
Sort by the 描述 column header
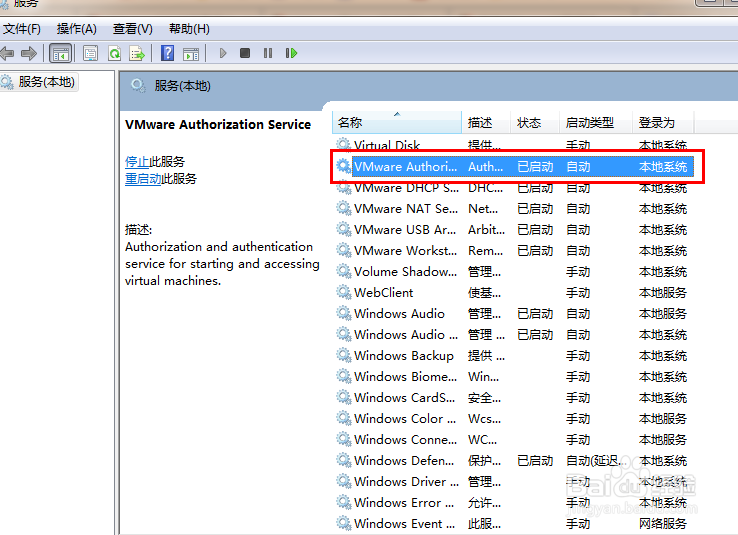(486, 123)
